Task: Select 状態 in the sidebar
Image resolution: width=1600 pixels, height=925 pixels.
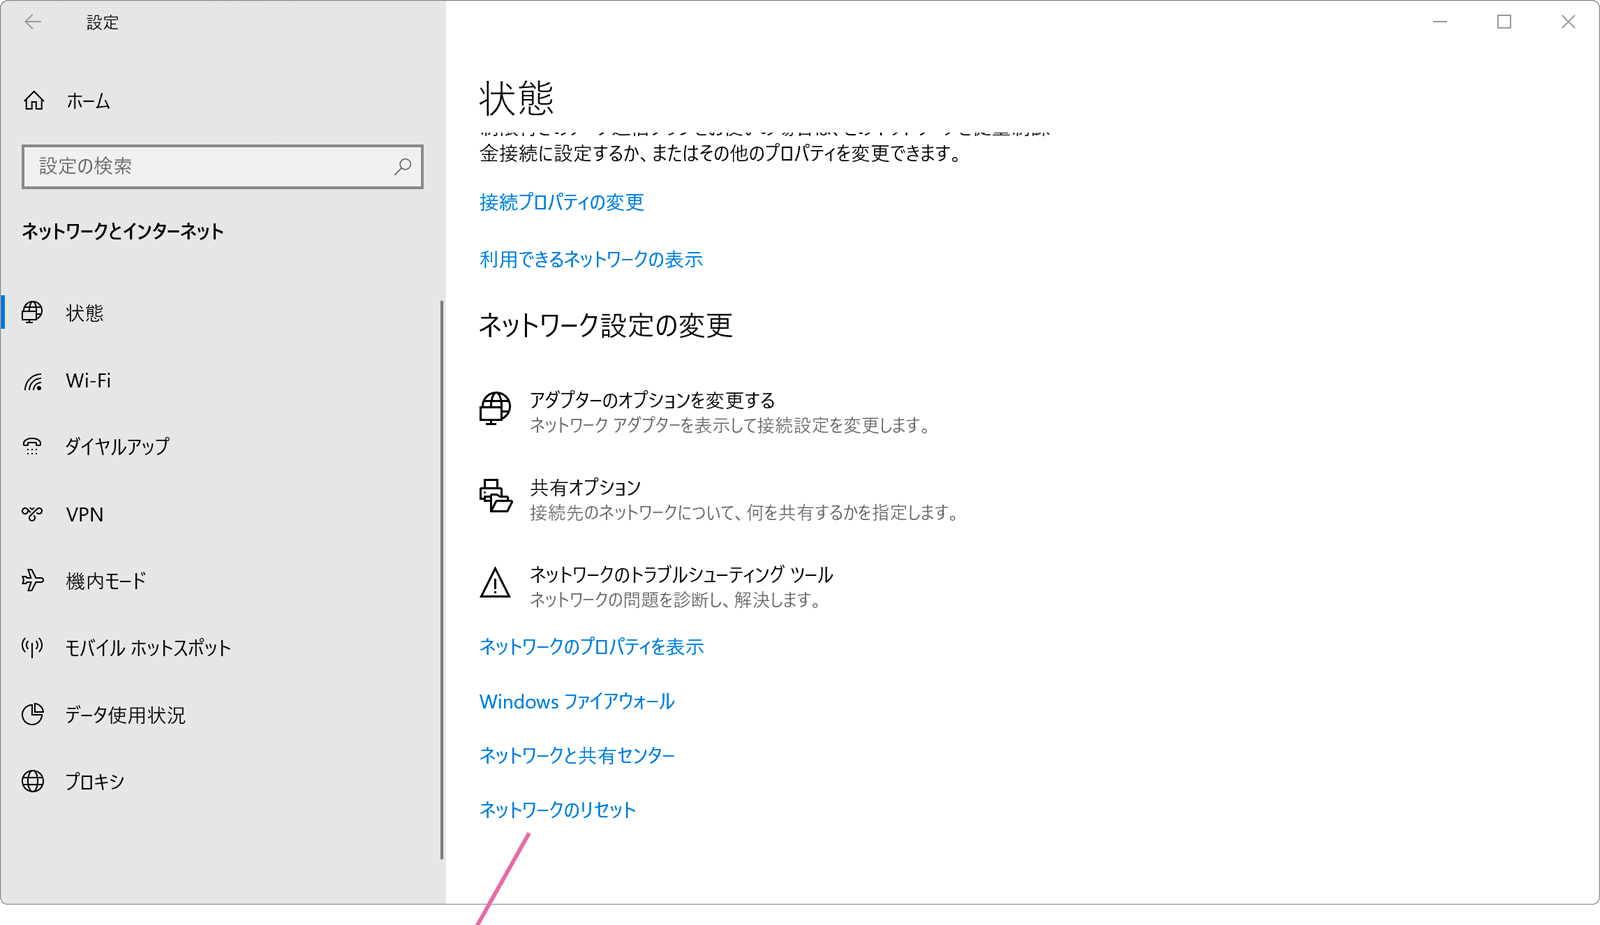Action: [85, 313]
